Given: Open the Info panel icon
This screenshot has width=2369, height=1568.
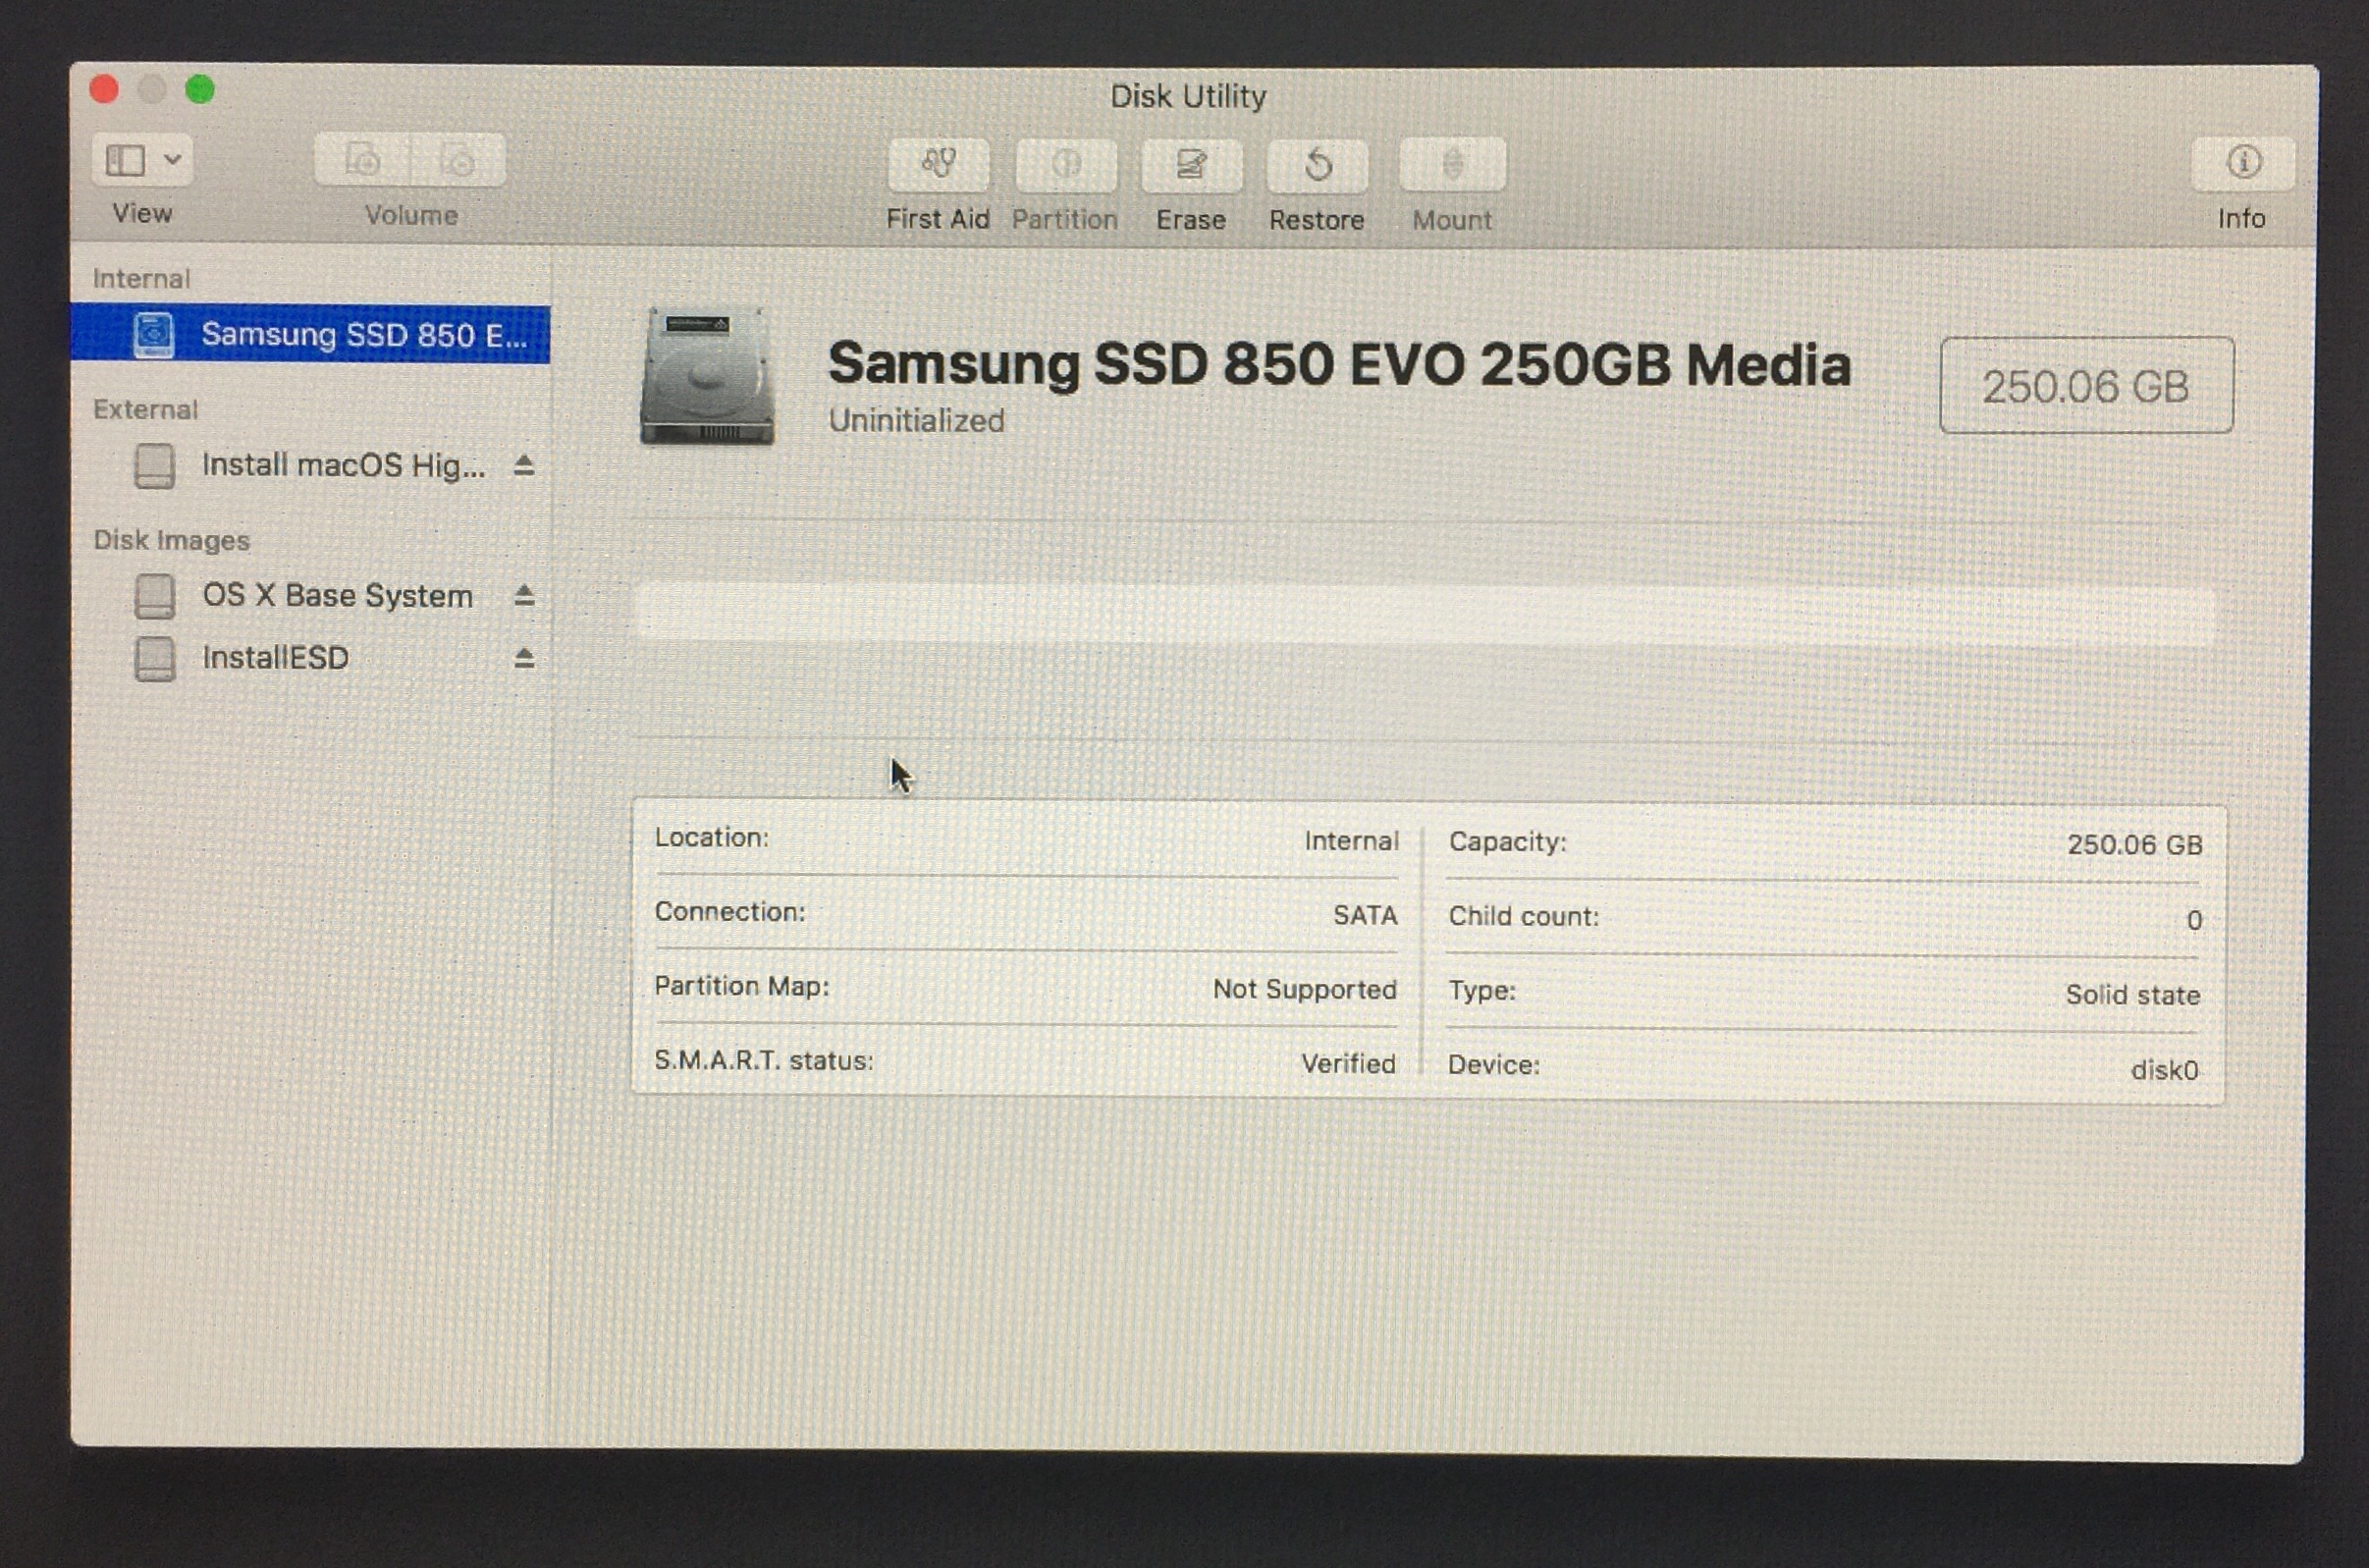Looking at the screenshot, I should click(x=2243, y=163).
